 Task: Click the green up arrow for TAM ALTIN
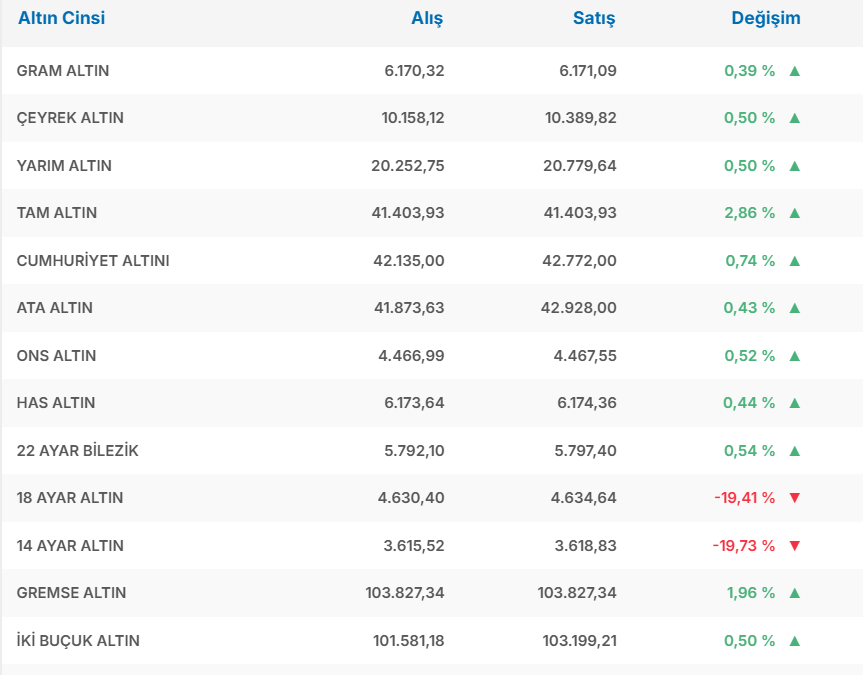(x=795, y=213)
